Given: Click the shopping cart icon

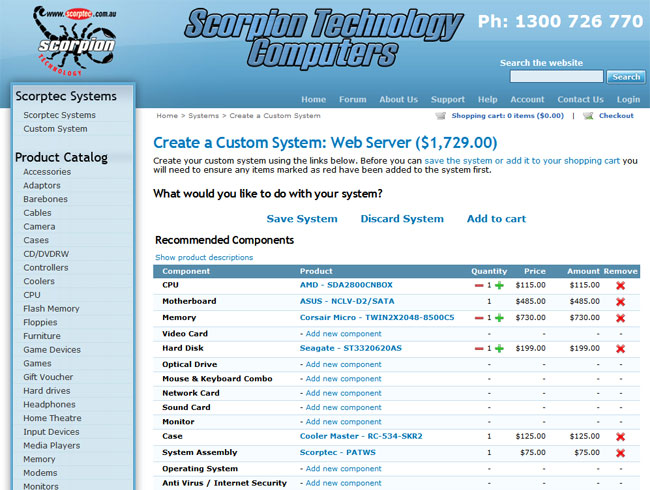Looking at the screenshot, I should point(440,116).
